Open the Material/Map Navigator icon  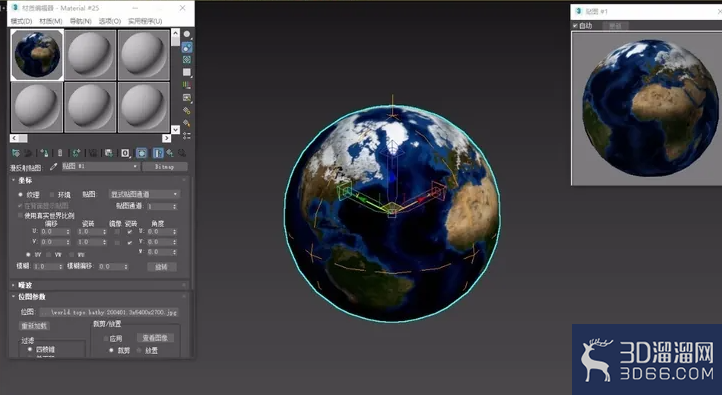187,135
